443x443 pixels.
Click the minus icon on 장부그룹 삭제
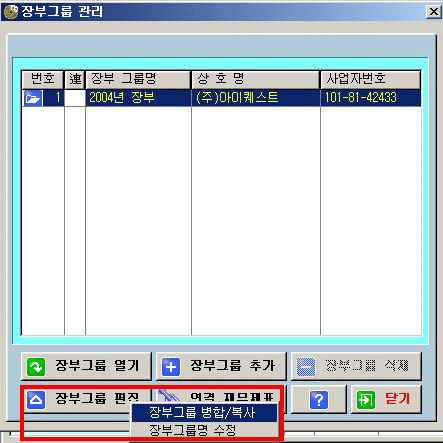pos(306,367)
